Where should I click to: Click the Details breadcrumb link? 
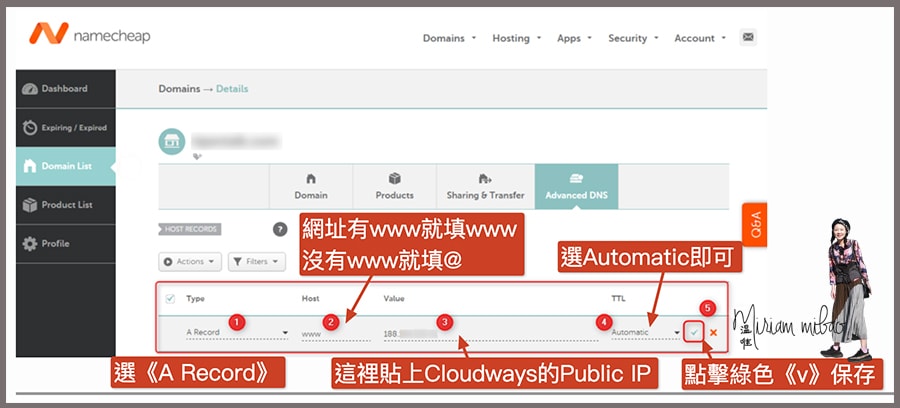(232, 89)
